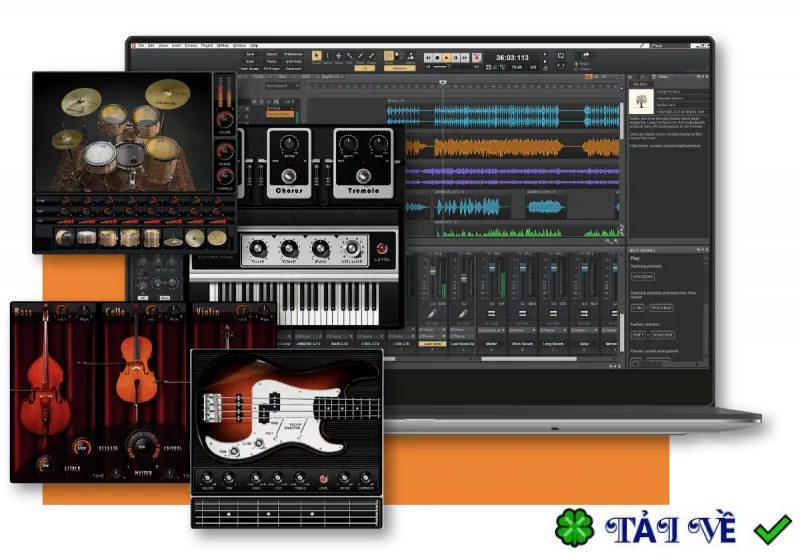Click the Volume knob on electric piano

click(x=352, y=249)
